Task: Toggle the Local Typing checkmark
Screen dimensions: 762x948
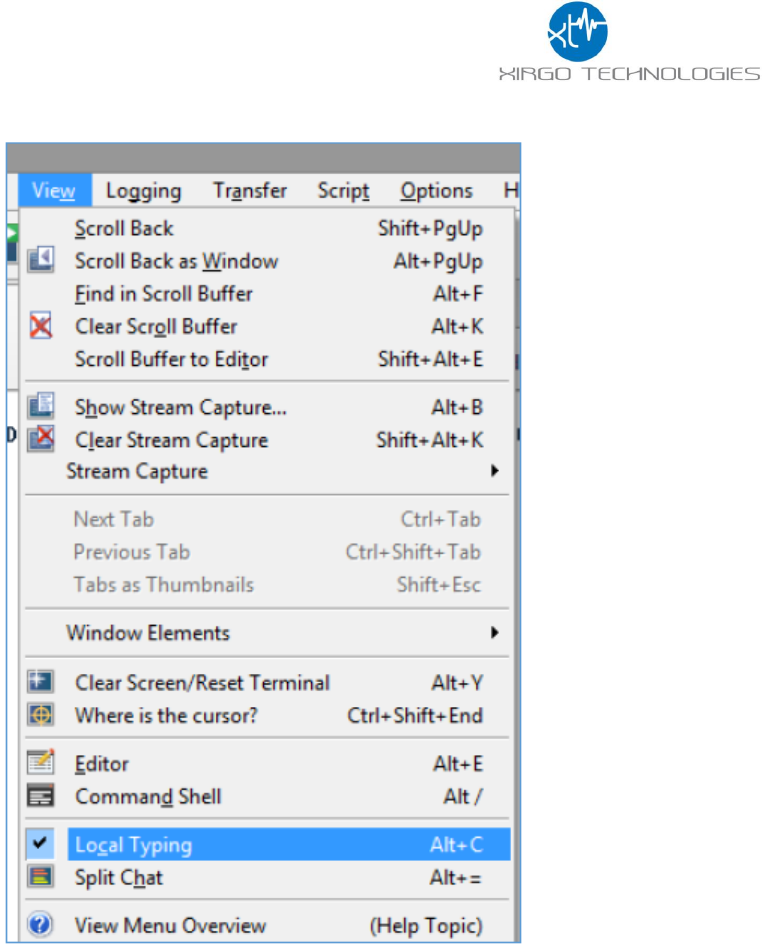Action: [41, 844]
